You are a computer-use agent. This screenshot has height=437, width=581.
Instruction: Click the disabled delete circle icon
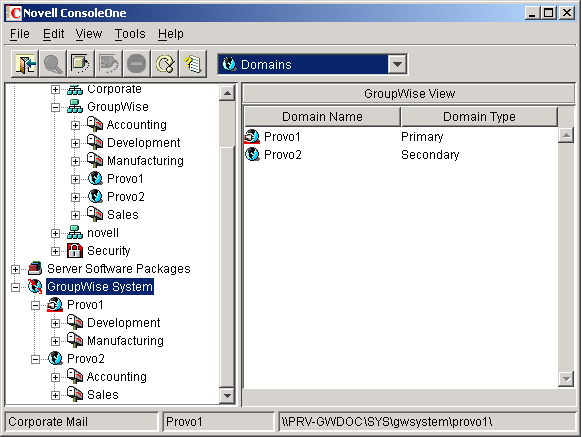[136, 64]
